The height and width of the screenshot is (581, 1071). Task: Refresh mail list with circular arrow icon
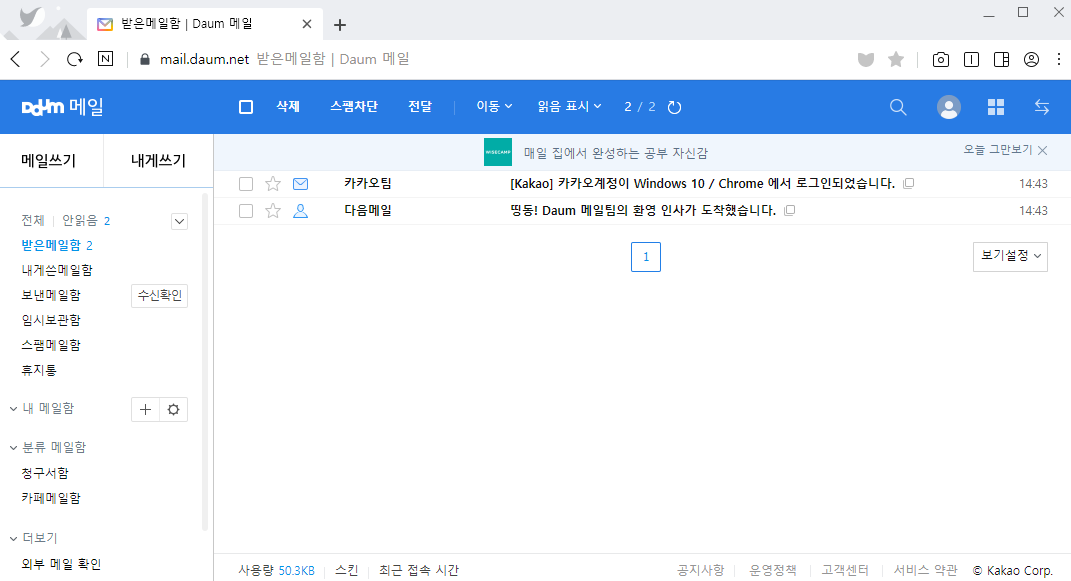point(674,107)
